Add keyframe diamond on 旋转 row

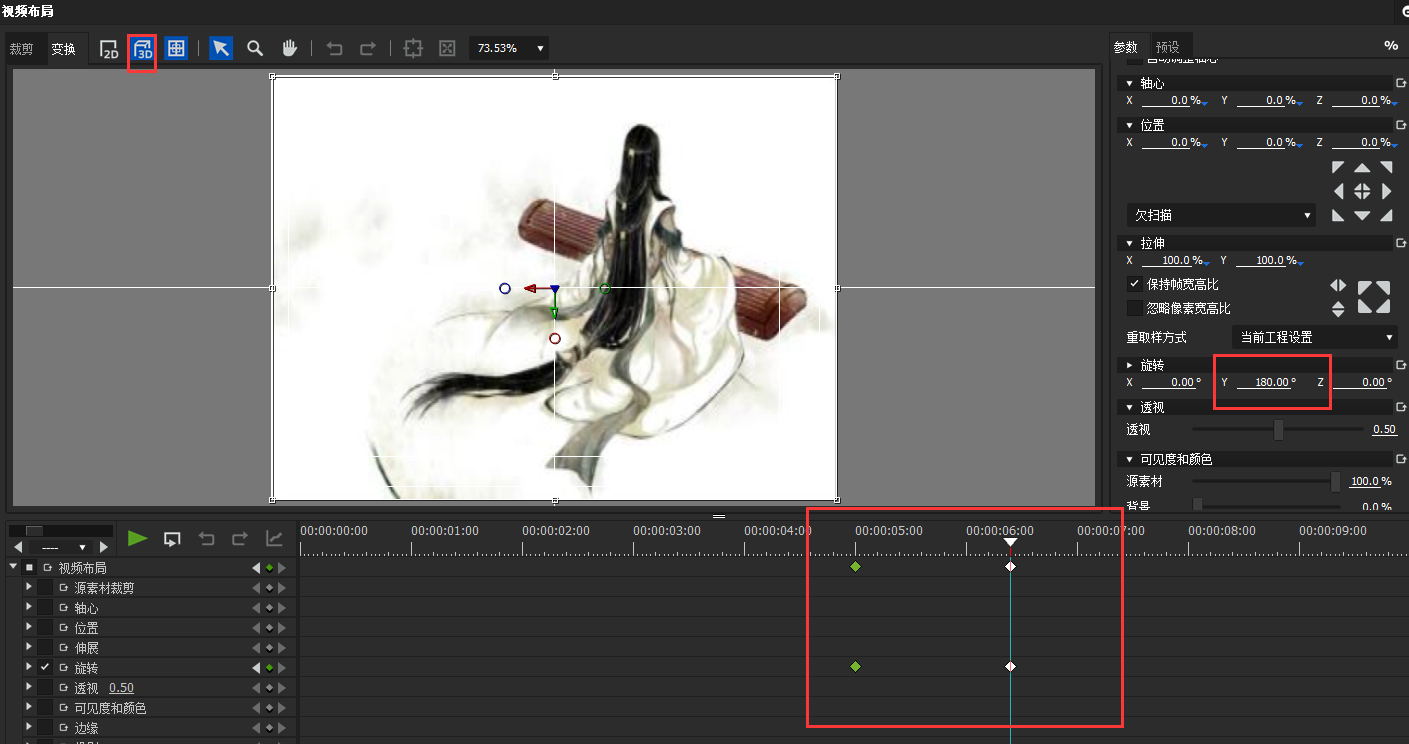(x=269, y=667)
